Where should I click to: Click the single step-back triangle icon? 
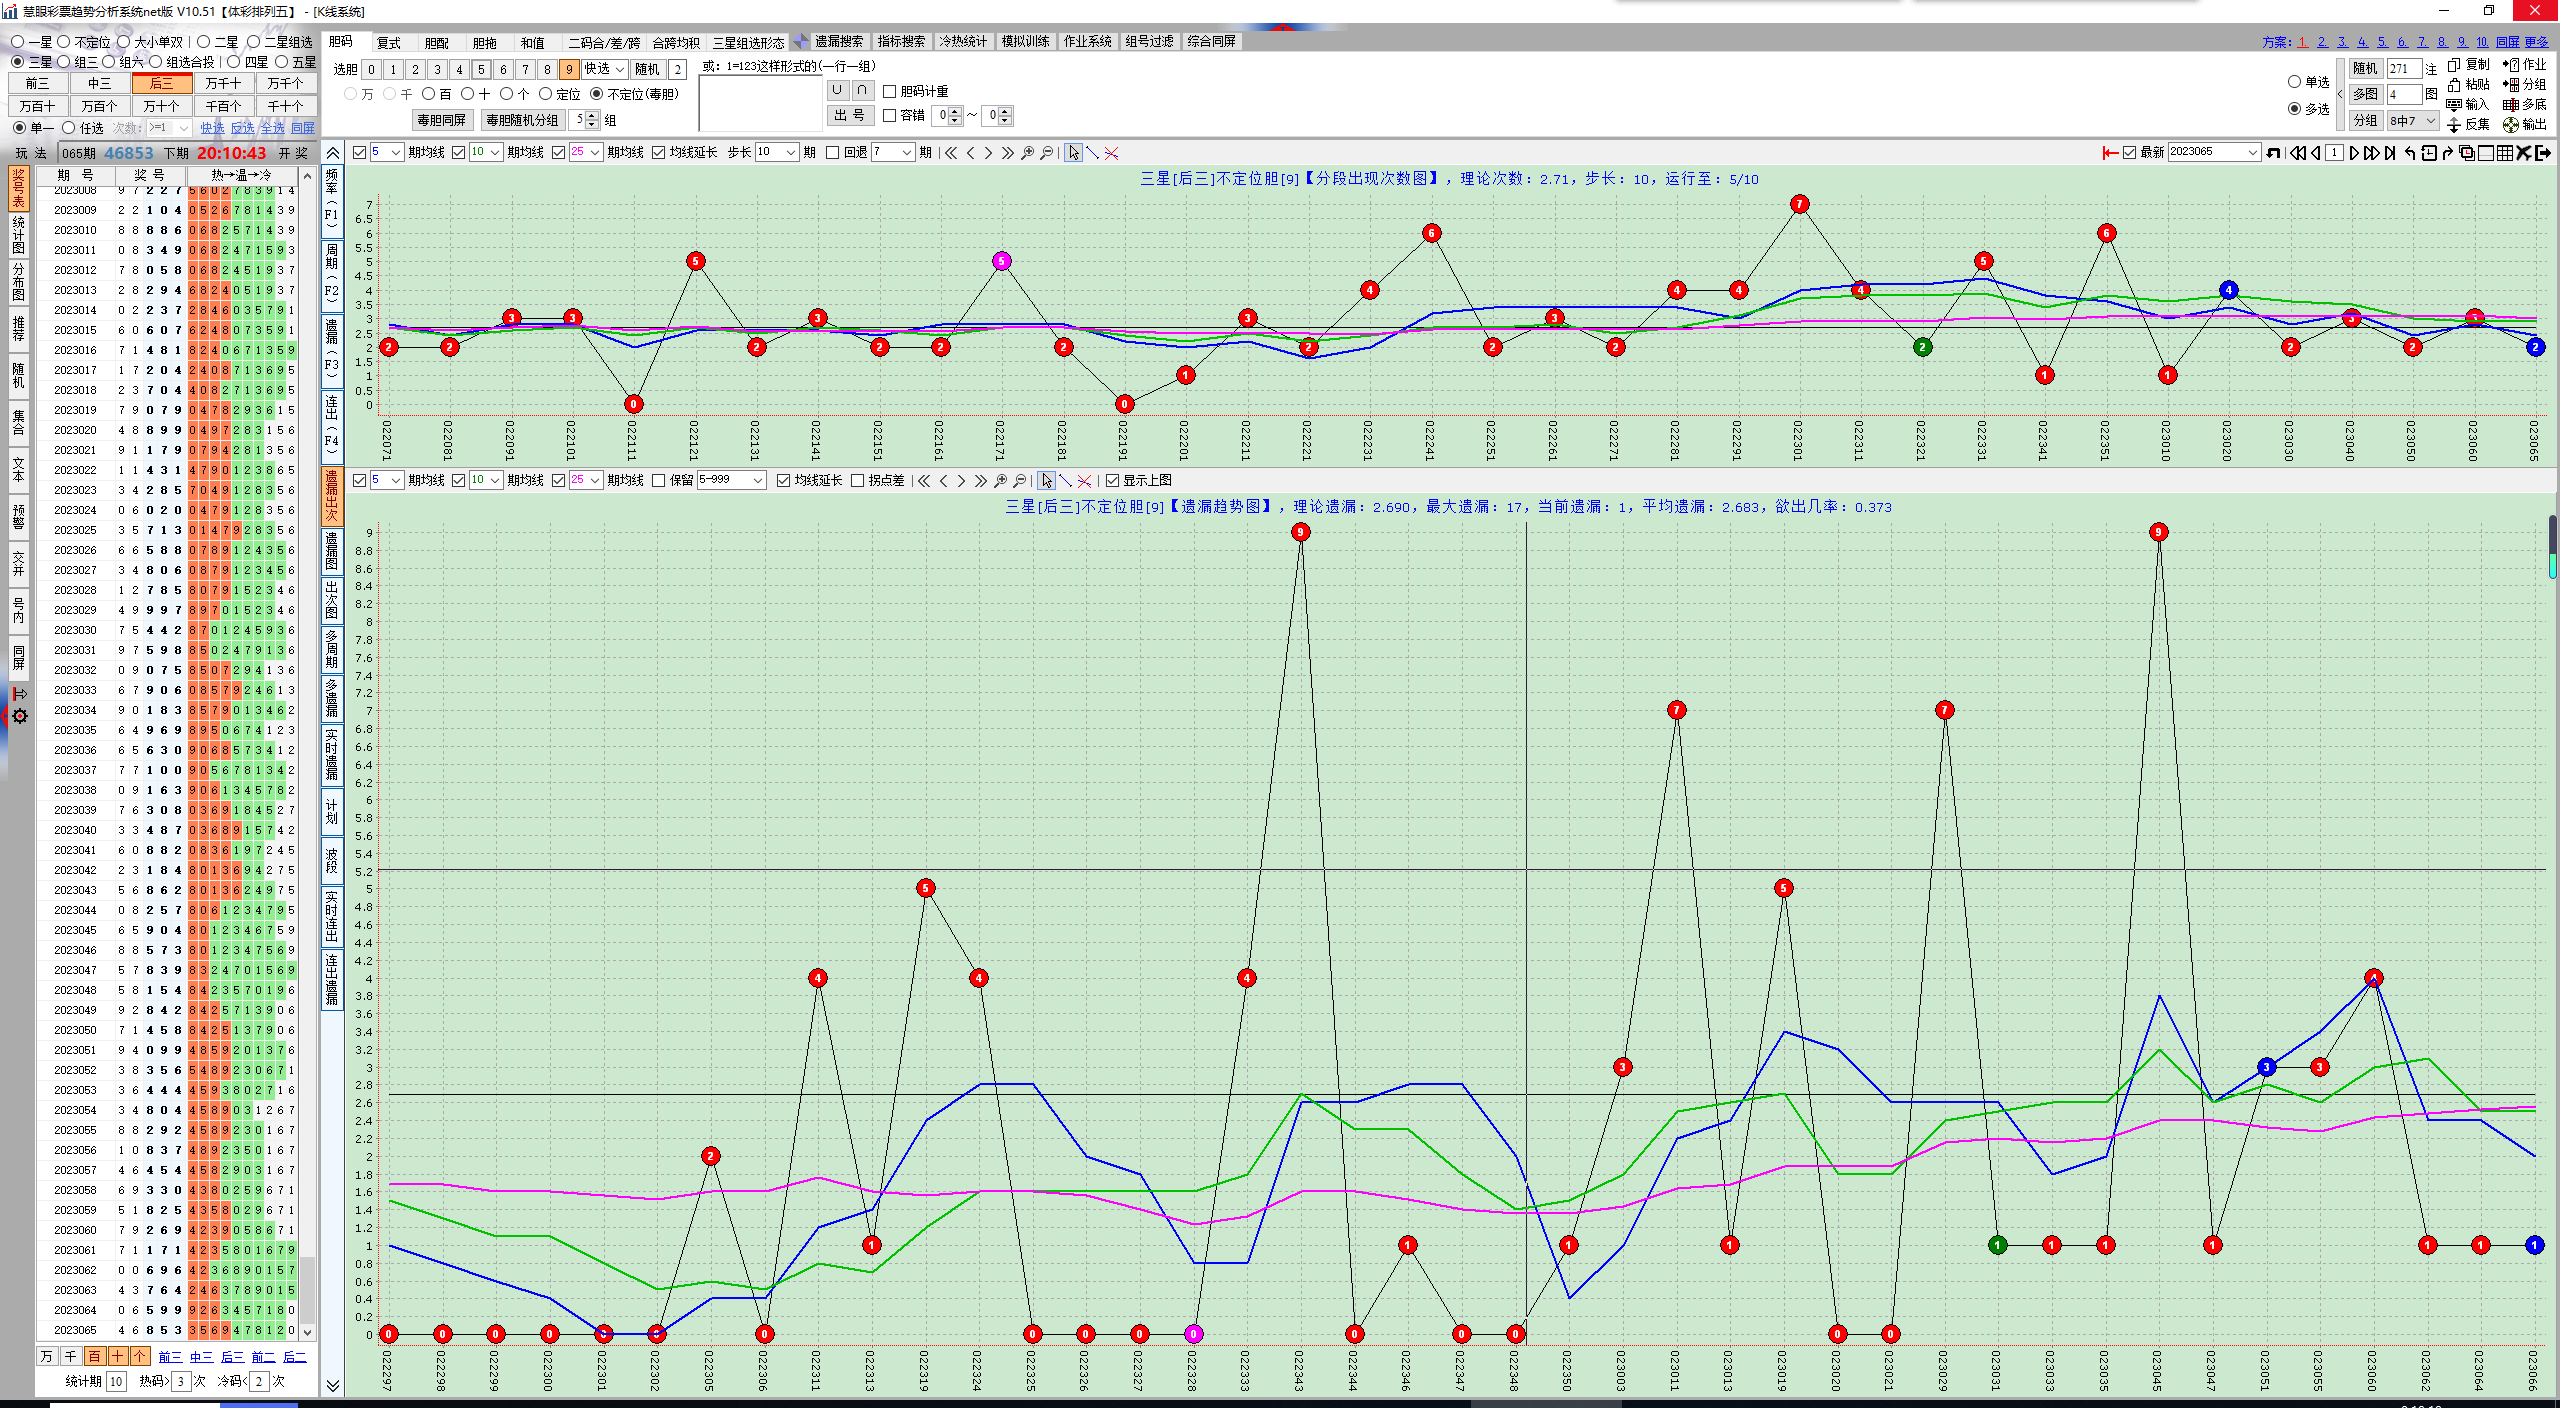click(x=2316, y=152)
